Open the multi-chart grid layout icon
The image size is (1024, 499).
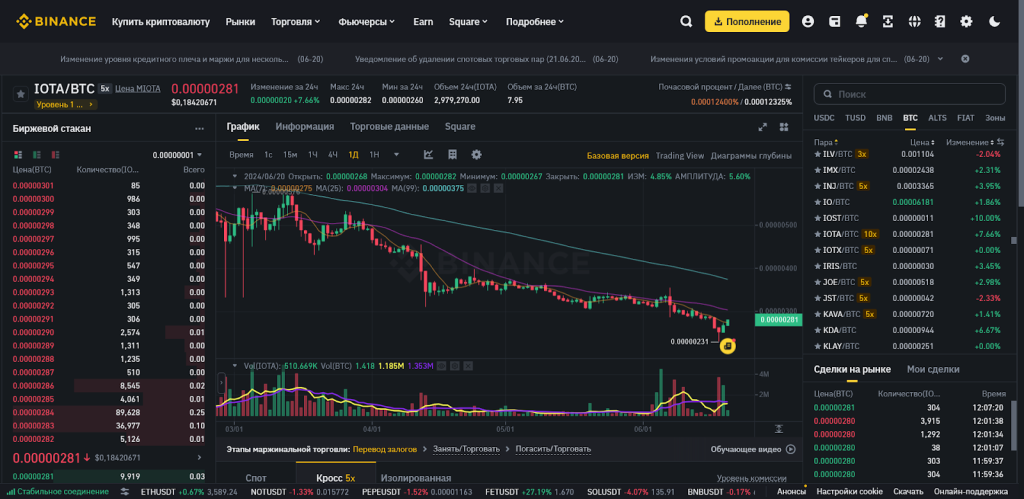(x=783, y=127)
